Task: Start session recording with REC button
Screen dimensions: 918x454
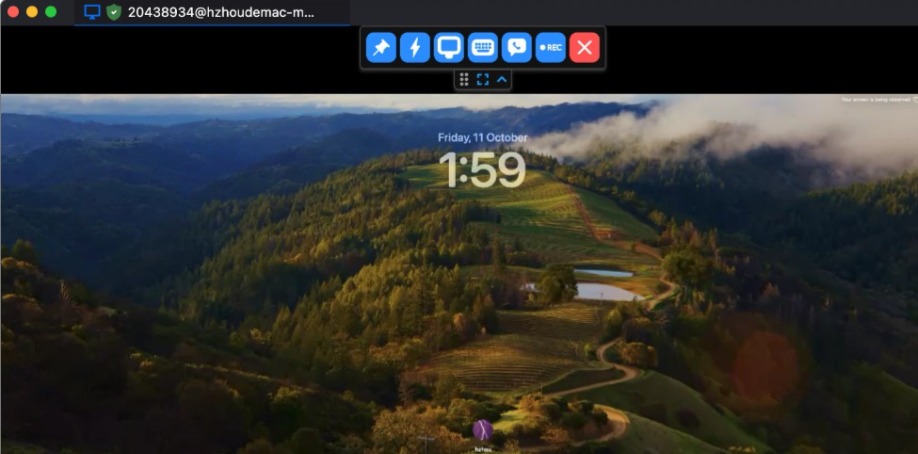Action: (x=551, y=47)
